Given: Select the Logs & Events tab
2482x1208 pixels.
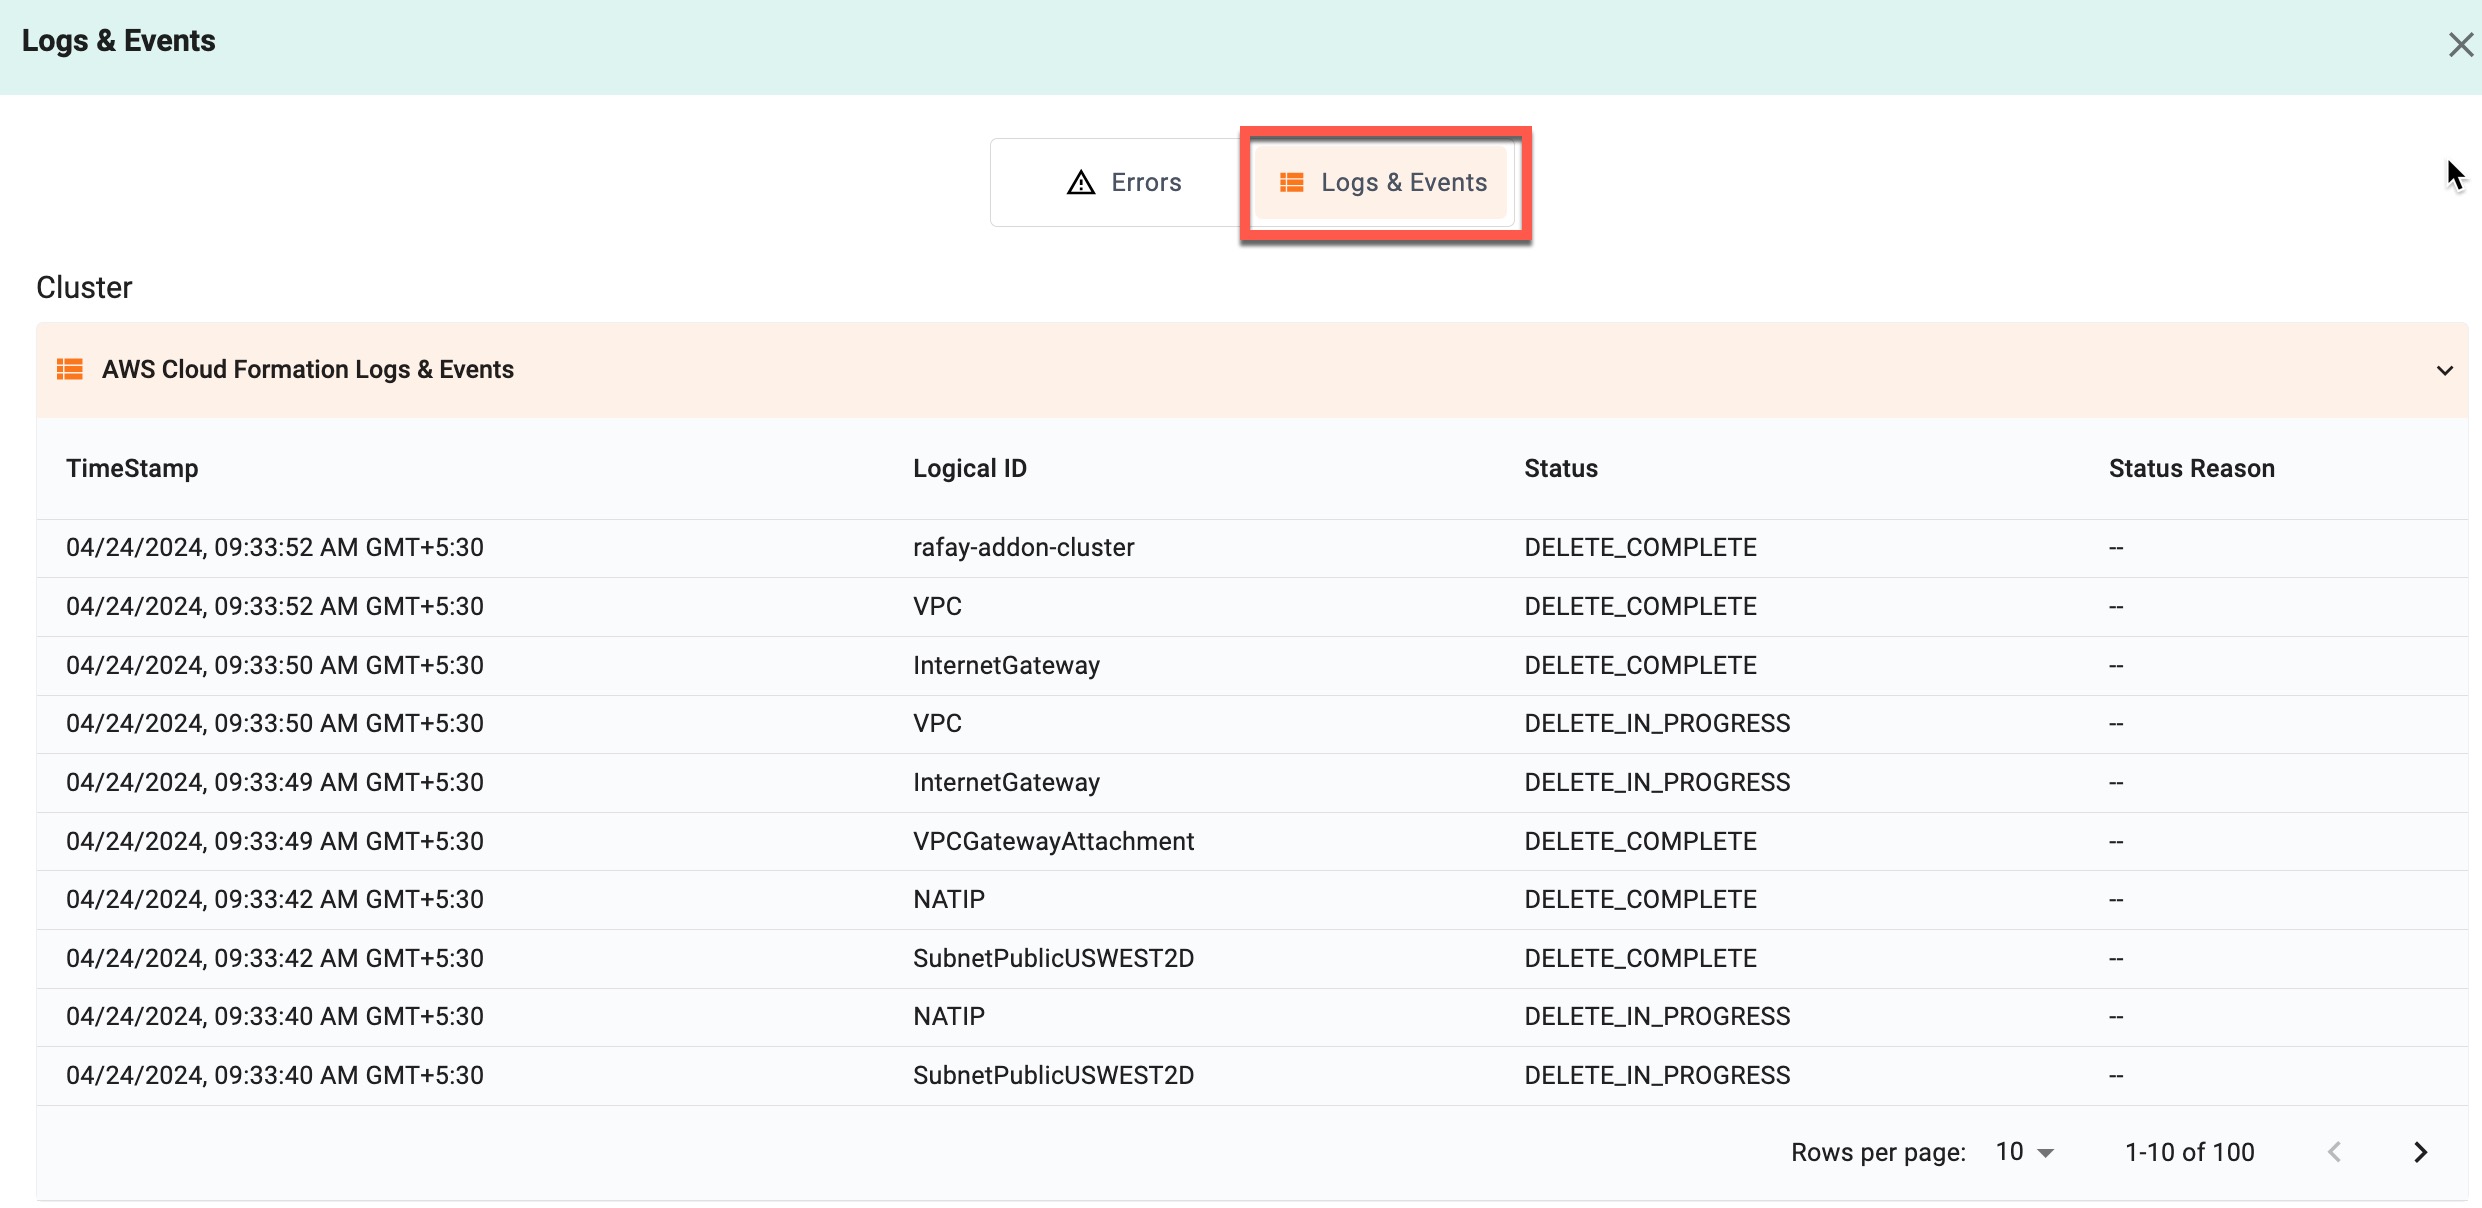Looking at the screenshot, I should click(x=1382, y=182).
